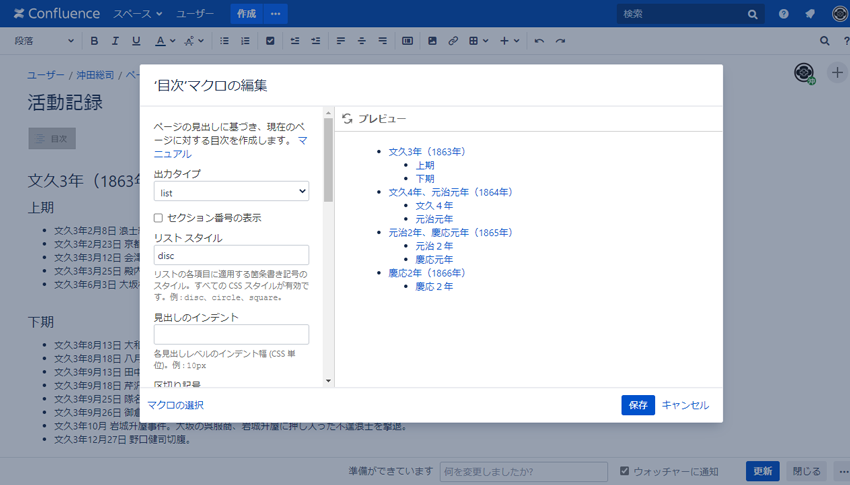This screenshot has width=850, height=485.
Task: Open the 出力タイプ list dropdown
Action: click(x=231, y=191)
